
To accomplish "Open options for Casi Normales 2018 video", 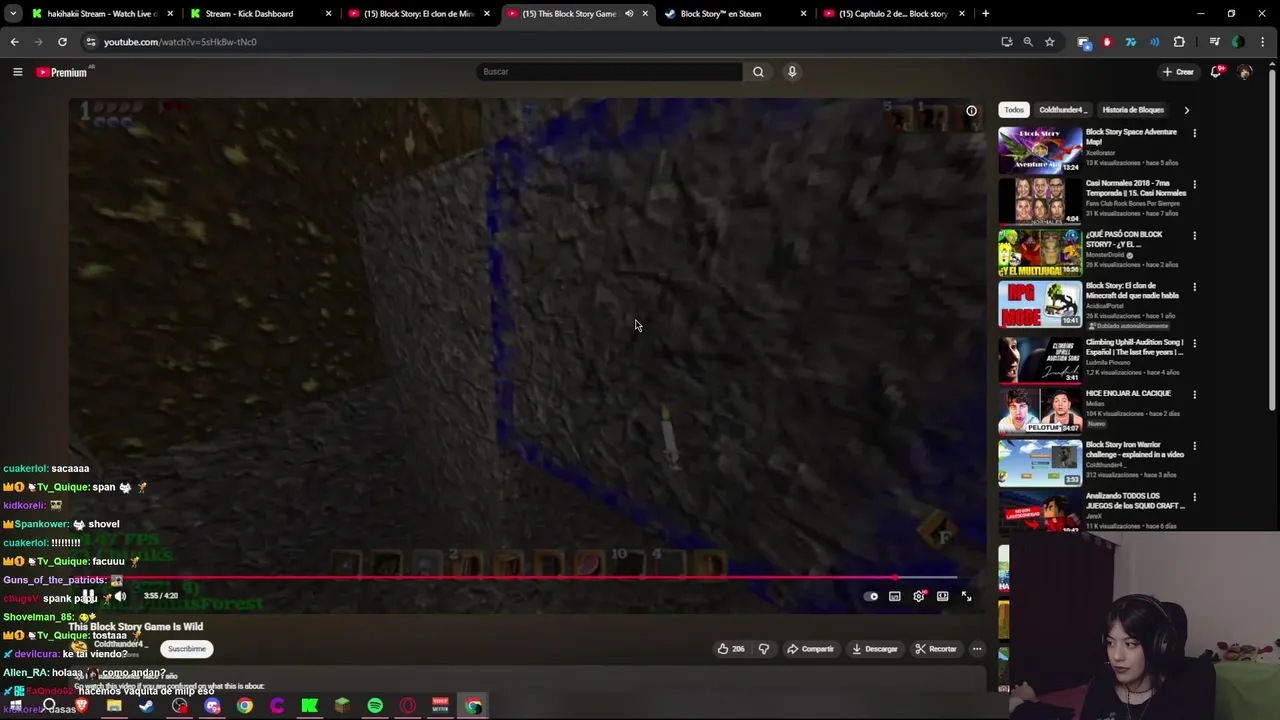I will [1194, 184].
